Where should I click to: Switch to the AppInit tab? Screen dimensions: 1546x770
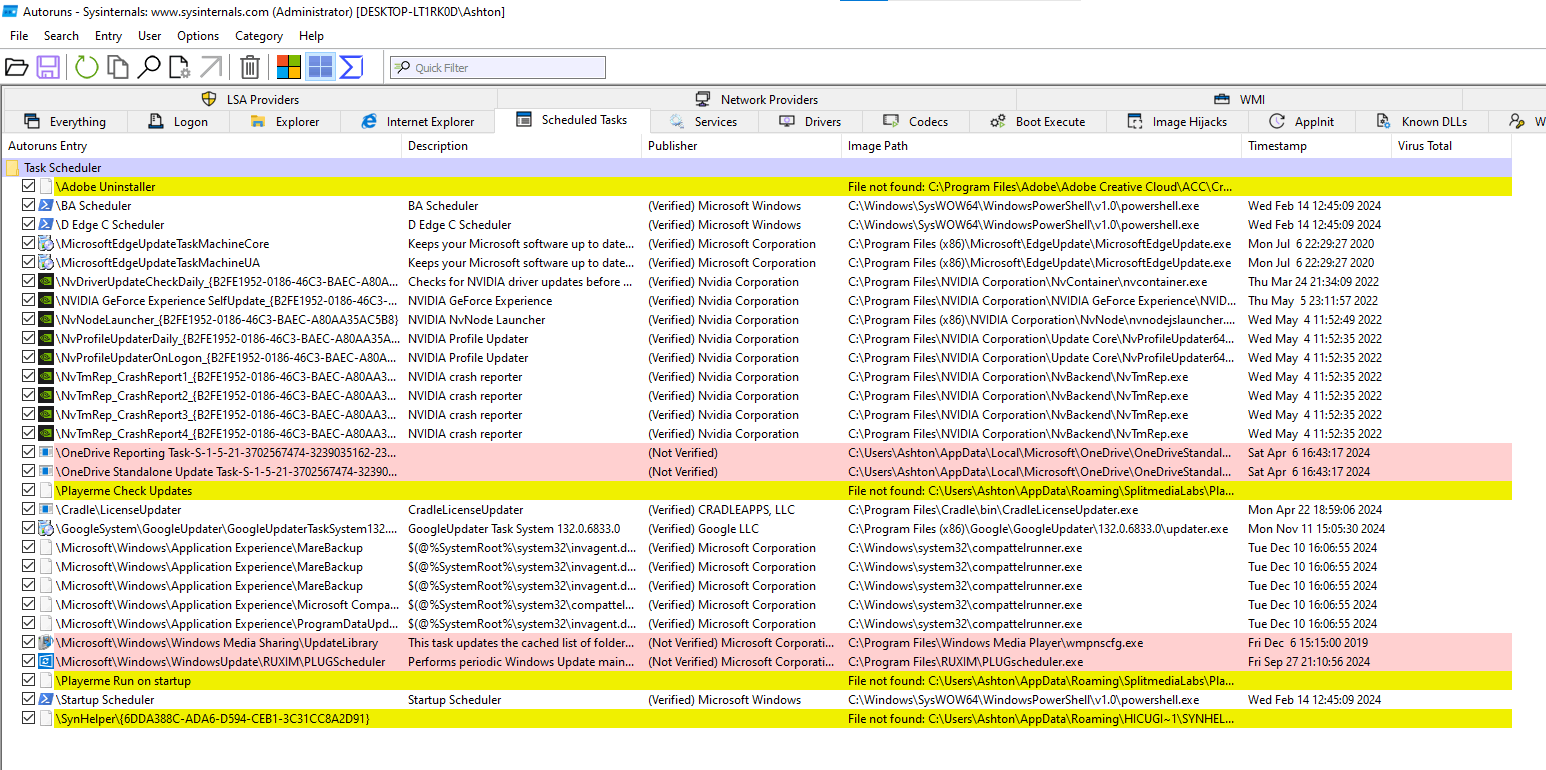tap(1303, 122)
